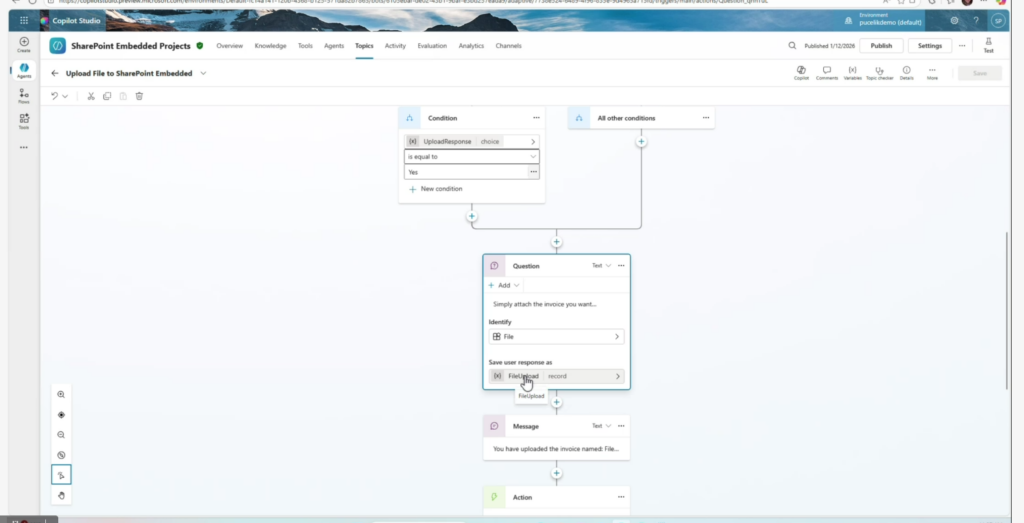Viewport: 1024px width, 523px height.
Task: Open the topic name dropdown chevron
Action: click(x=204, y=73)
